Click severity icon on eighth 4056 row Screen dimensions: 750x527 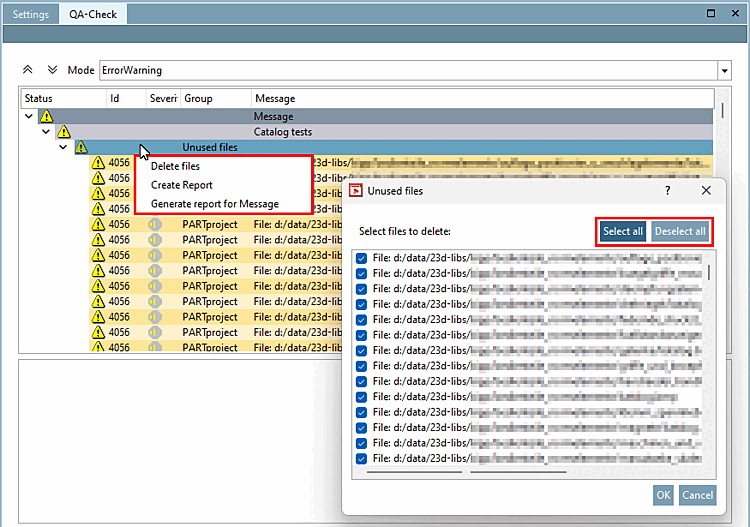(x=154, y=270)
